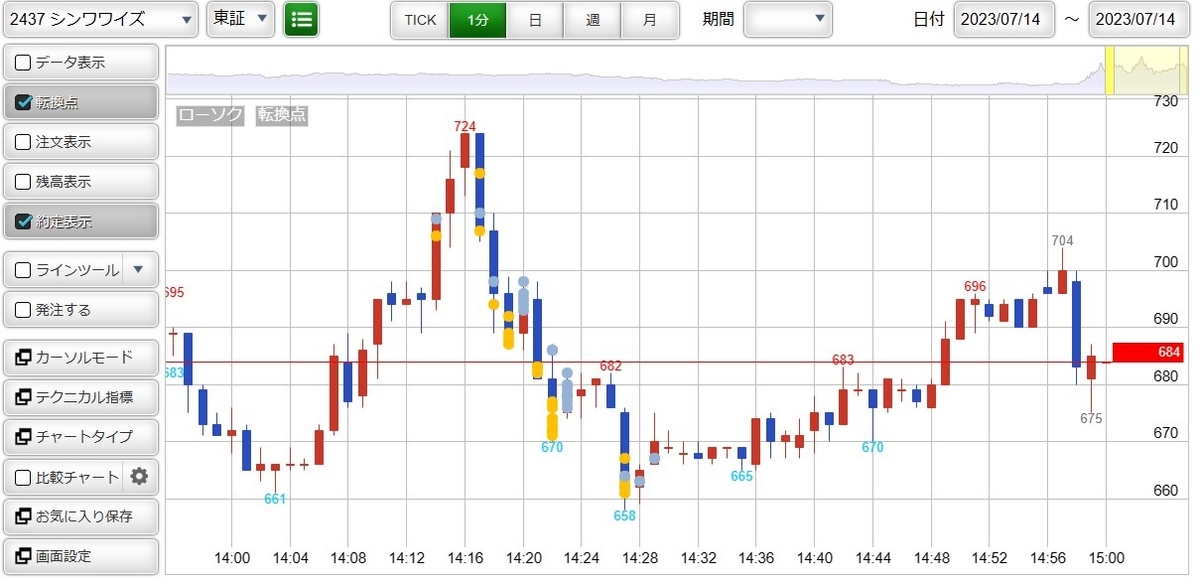Click the 14:00 time axis label
This screenshot has width=1200, height=587.
click(232, 558)
